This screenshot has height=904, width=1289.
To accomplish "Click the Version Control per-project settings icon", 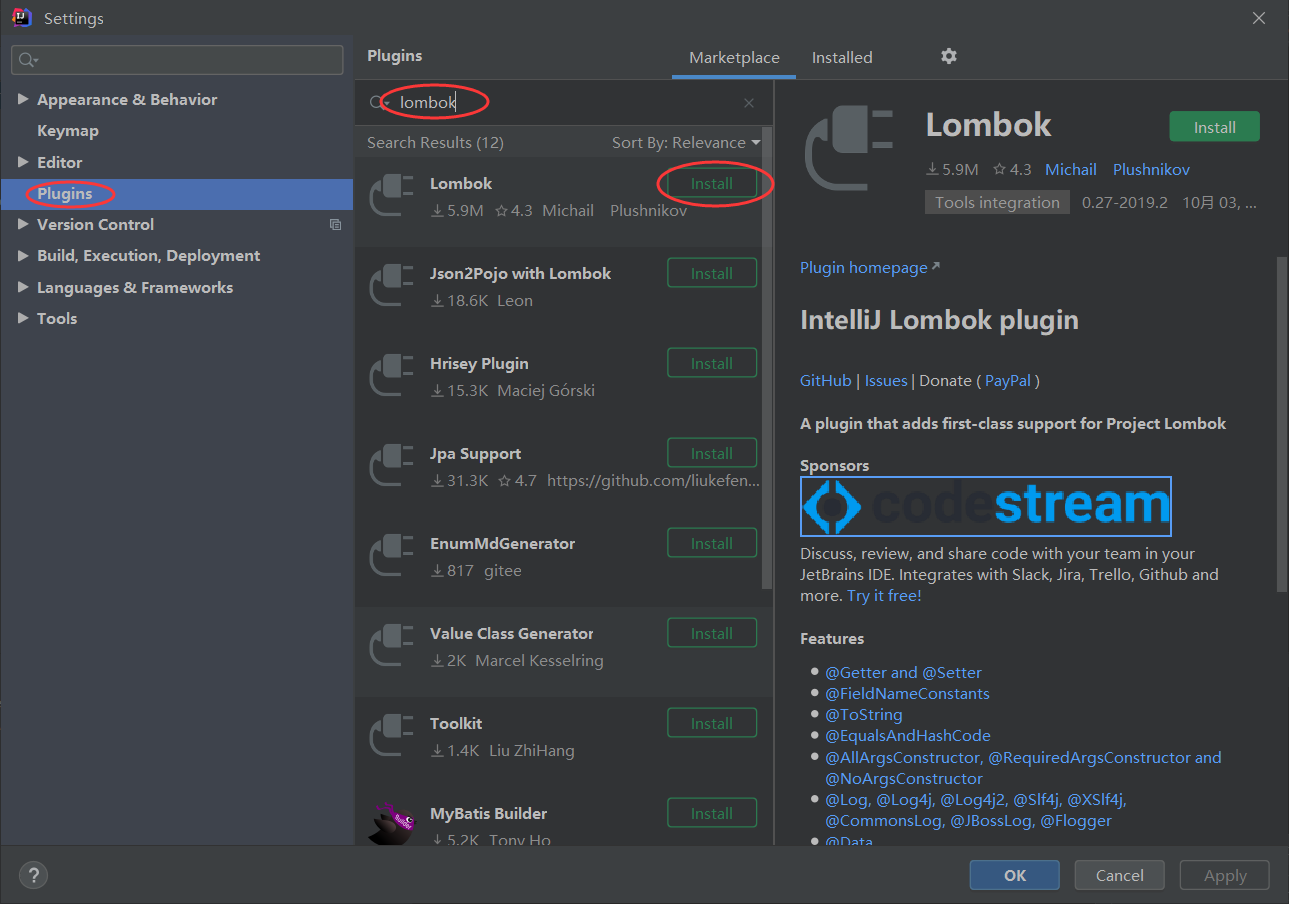I will (335, 225).
